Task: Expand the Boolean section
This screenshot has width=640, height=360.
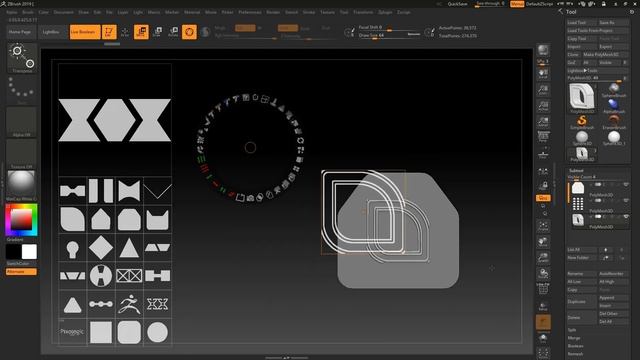Action: 576,346
